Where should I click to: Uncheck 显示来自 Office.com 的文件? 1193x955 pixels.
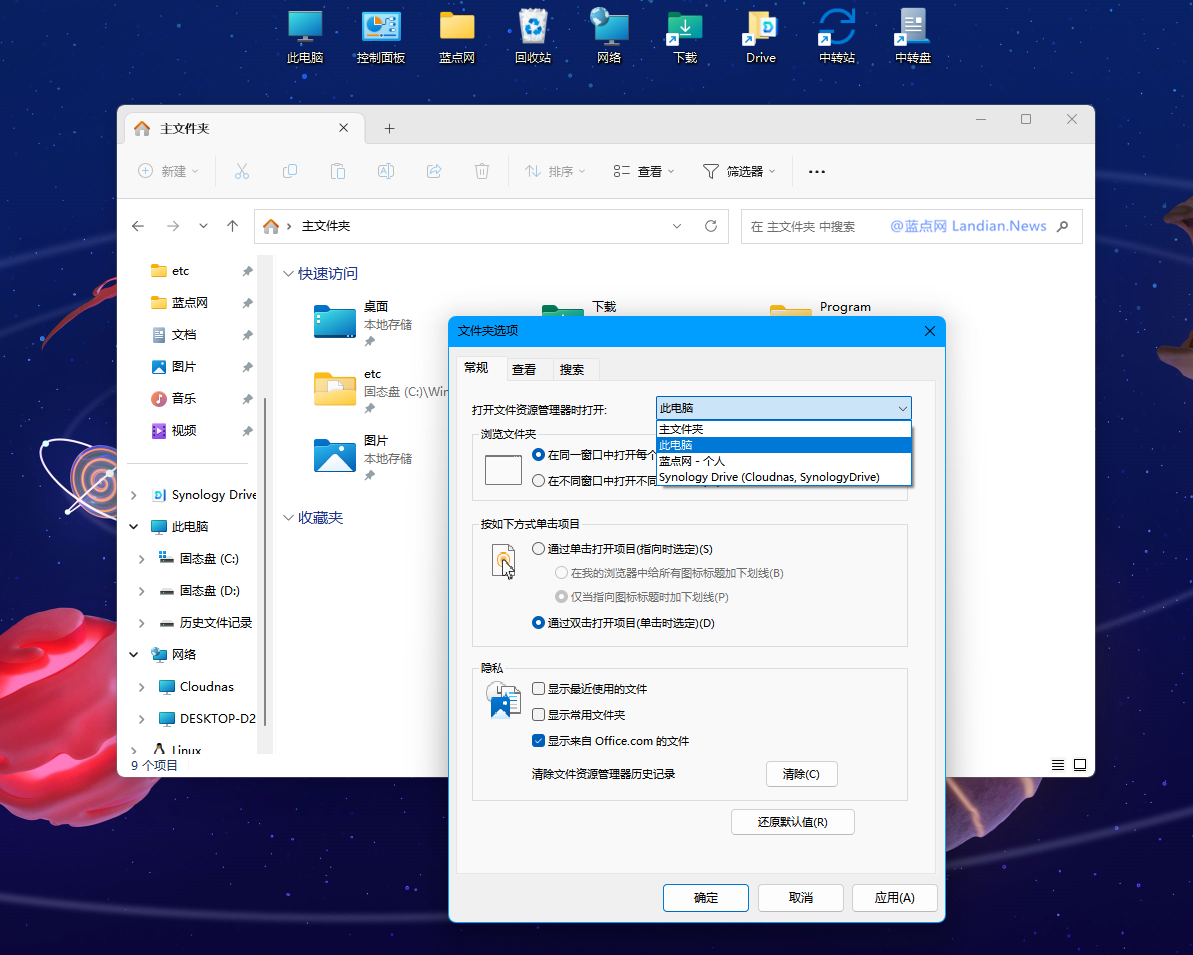539,740
